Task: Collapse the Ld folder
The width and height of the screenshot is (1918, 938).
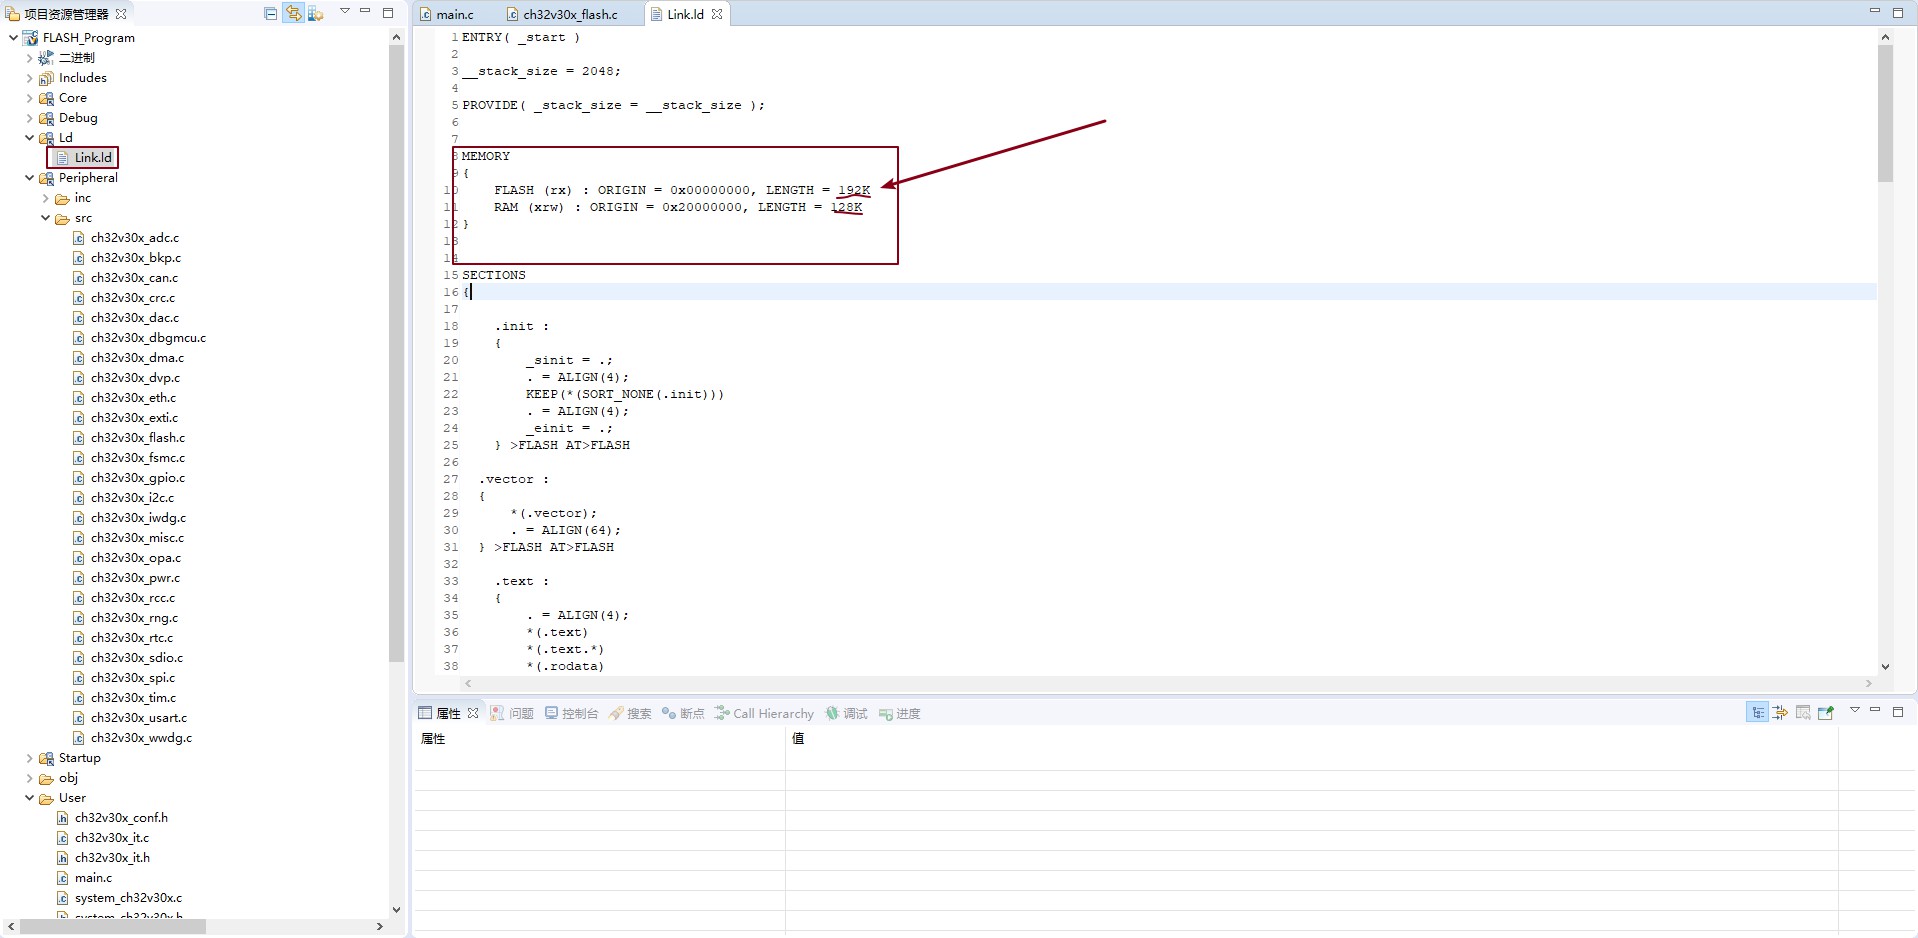Action: 29,138
